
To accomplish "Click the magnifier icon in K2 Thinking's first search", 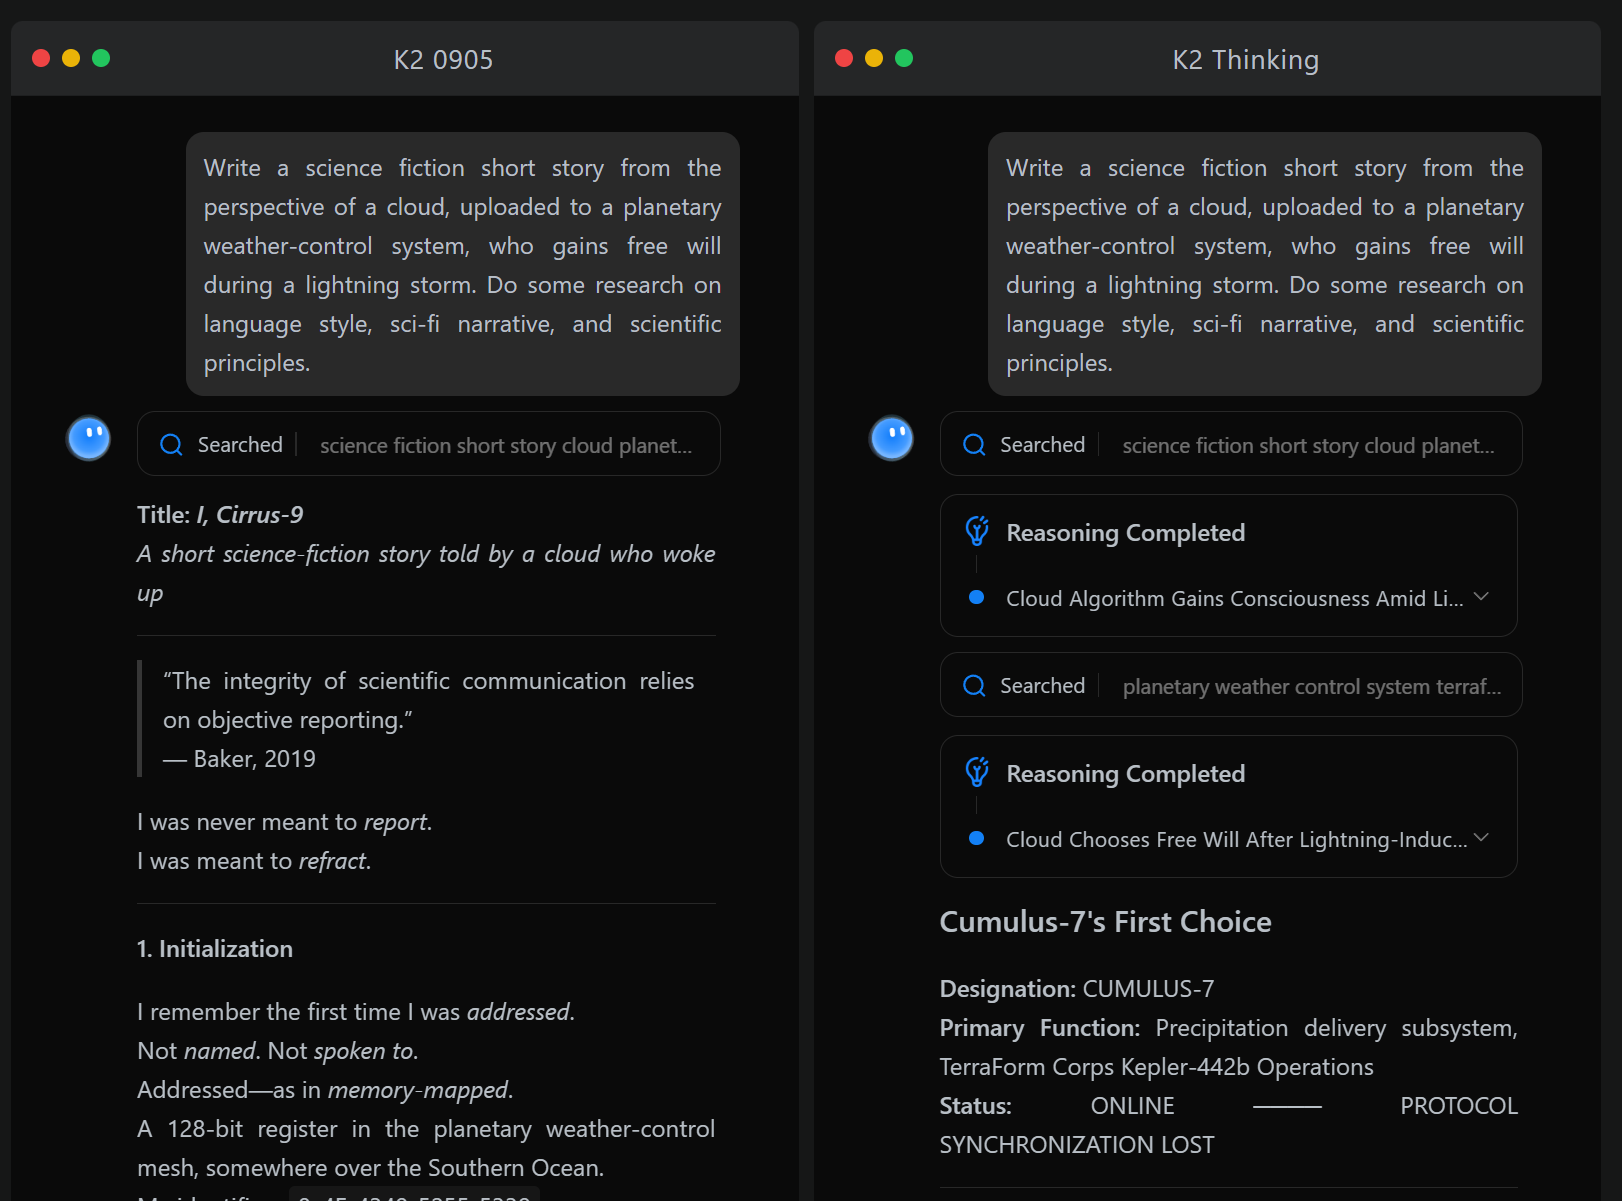I will [973, 444].
